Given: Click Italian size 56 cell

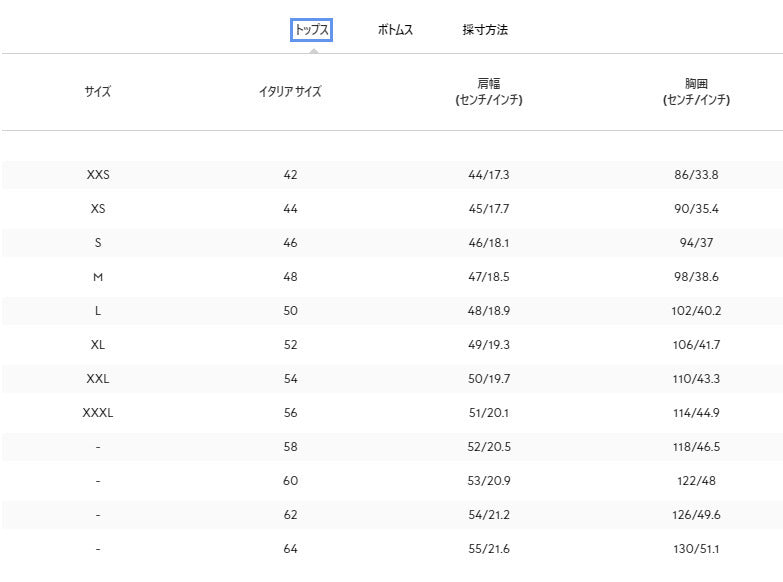Looking at the screenshot, I should point(290,413).
